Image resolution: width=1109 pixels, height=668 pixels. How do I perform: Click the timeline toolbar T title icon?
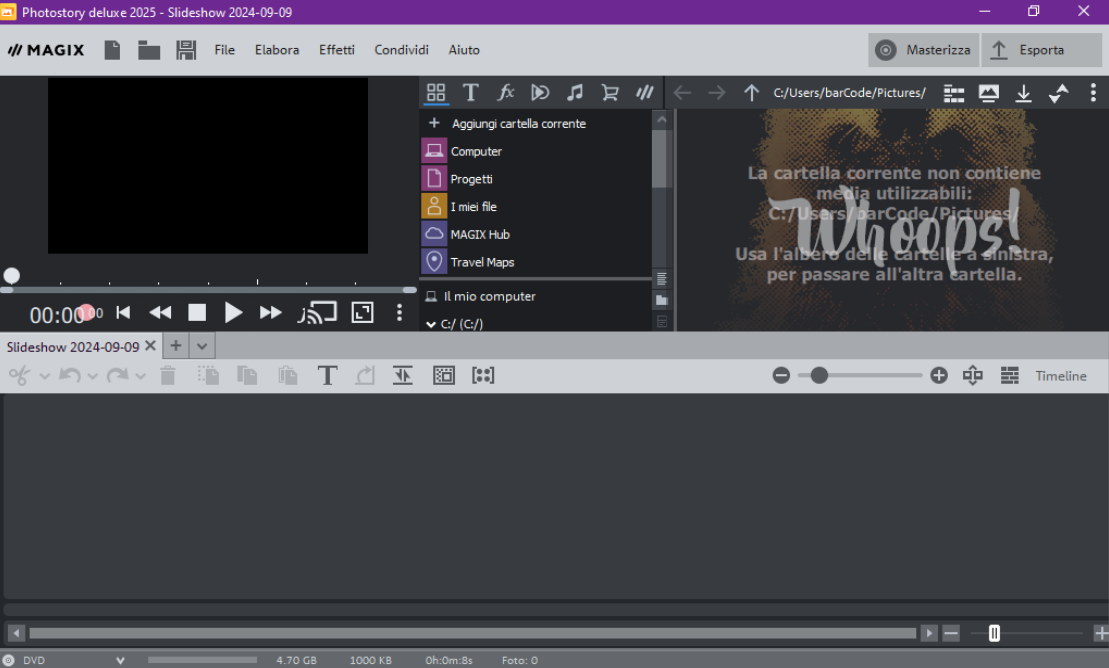[x=327, y=376]
